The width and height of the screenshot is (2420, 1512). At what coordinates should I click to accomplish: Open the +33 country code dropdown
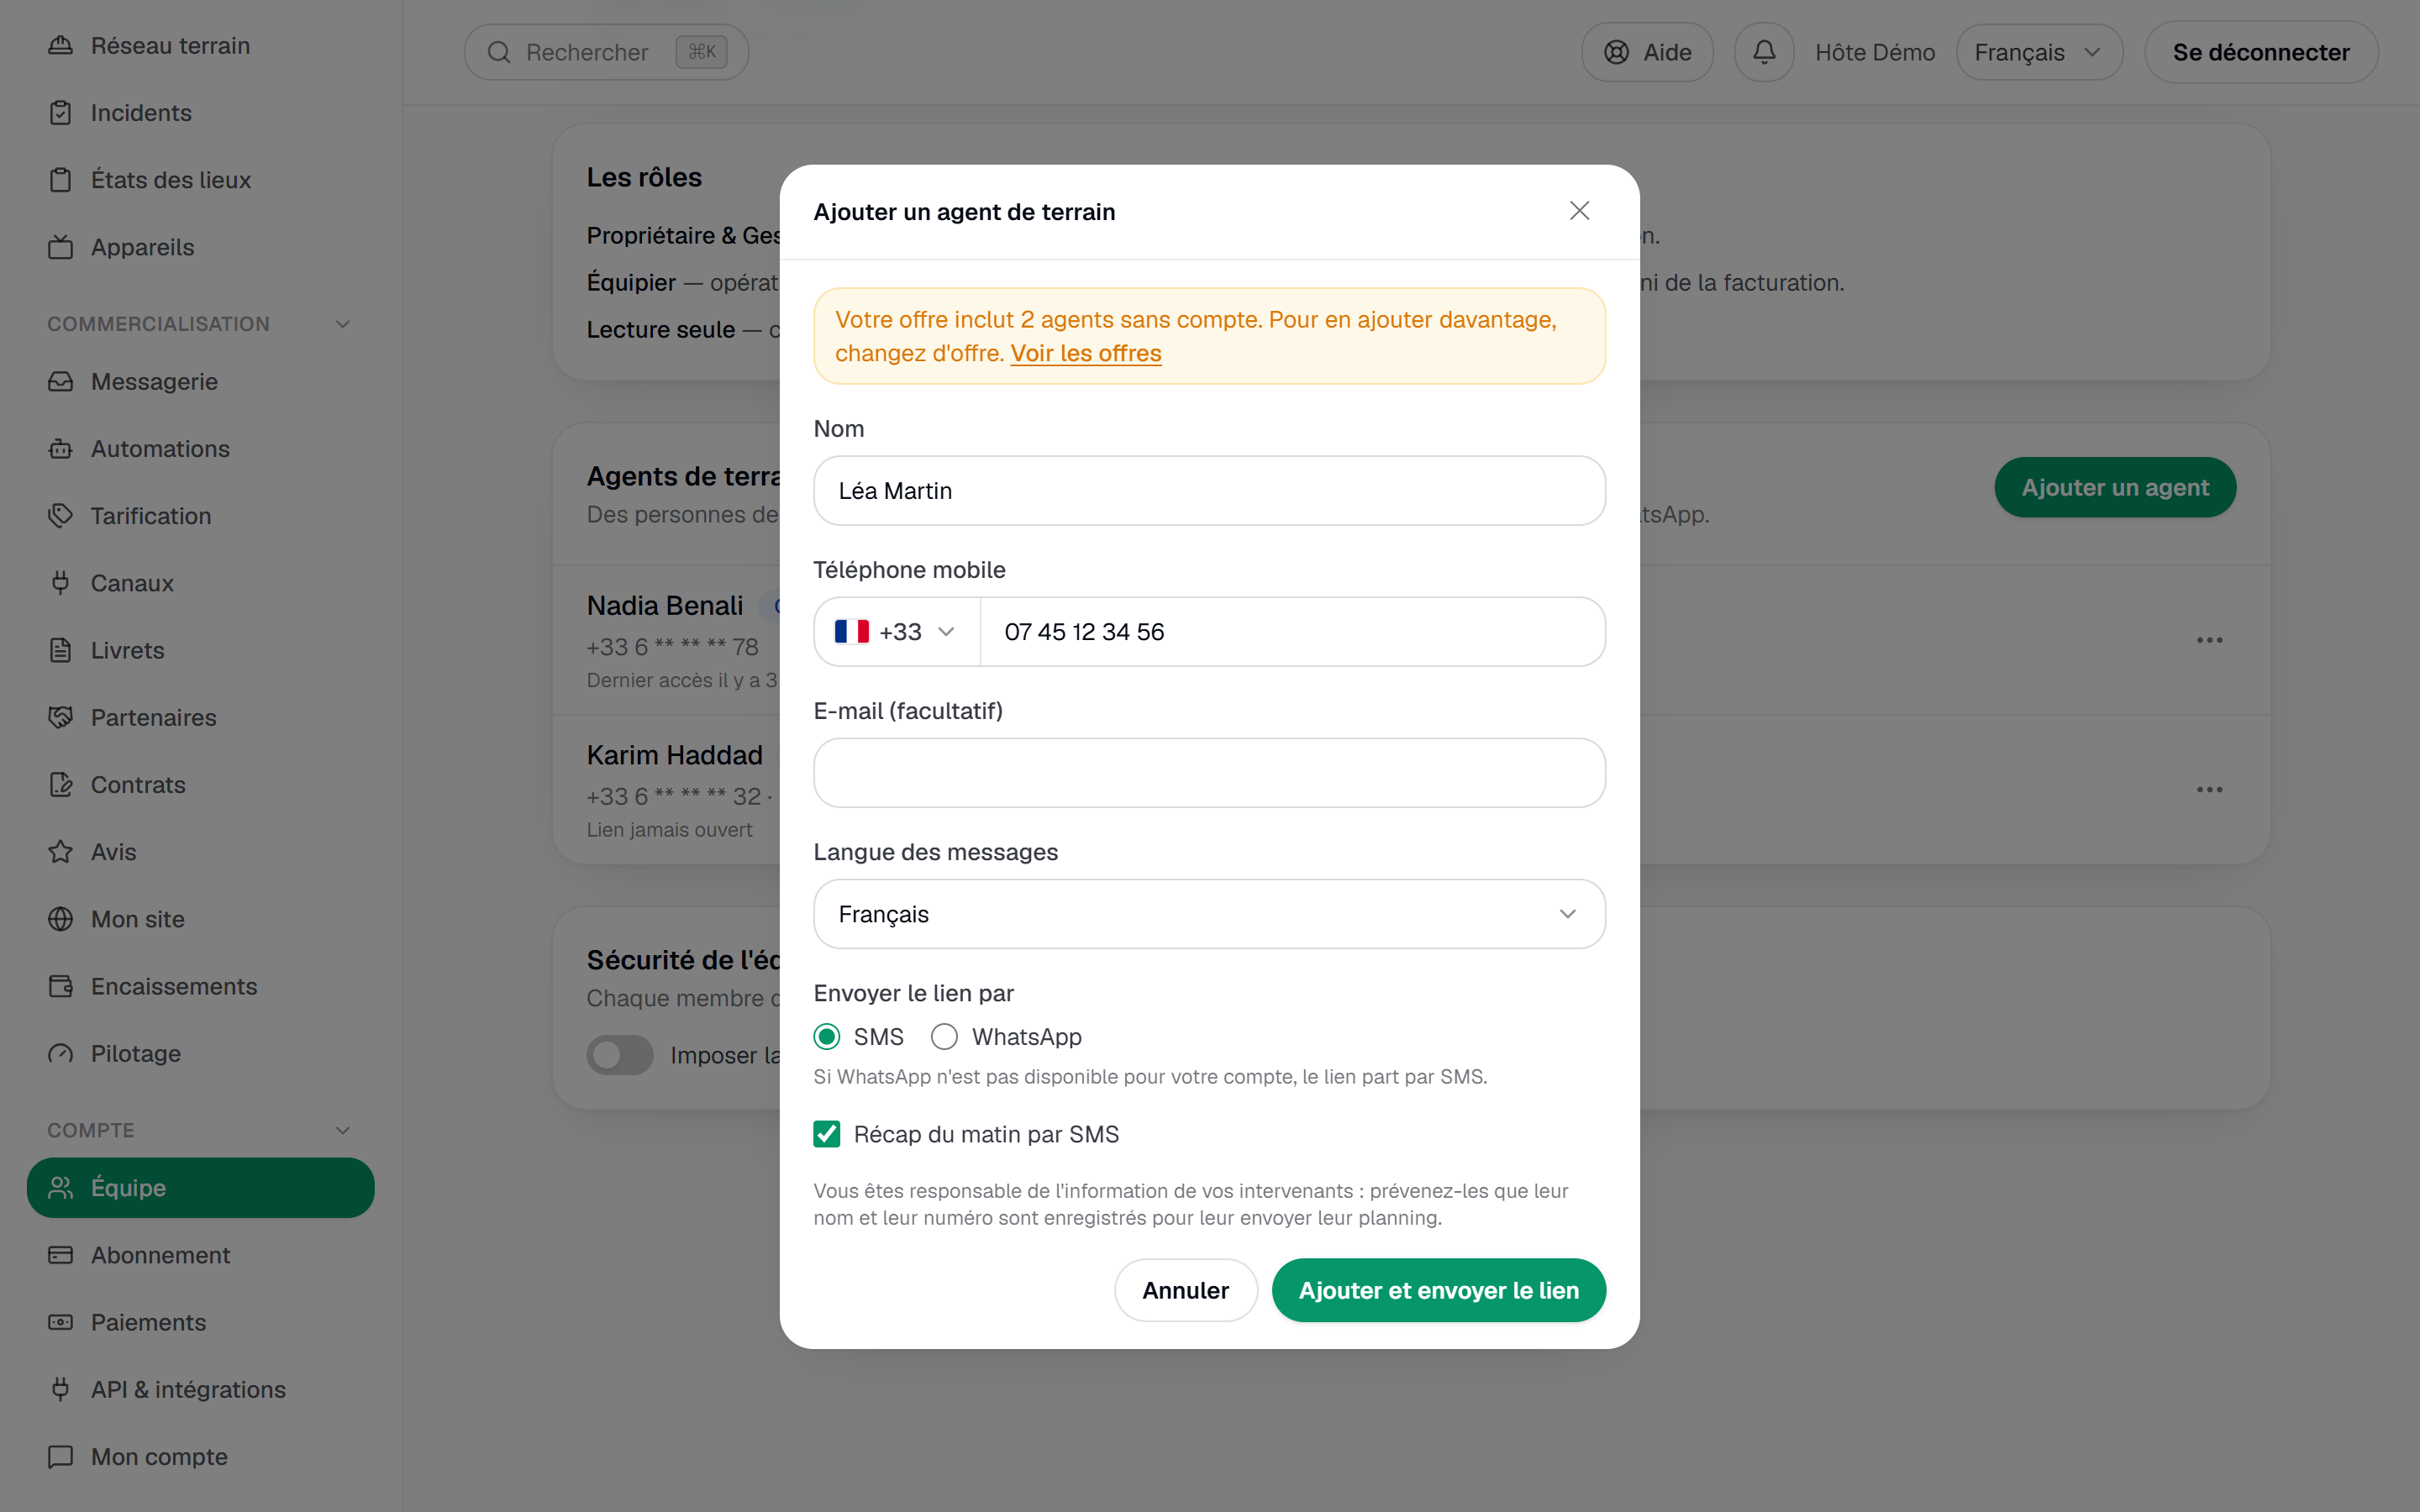coord(897,632)
